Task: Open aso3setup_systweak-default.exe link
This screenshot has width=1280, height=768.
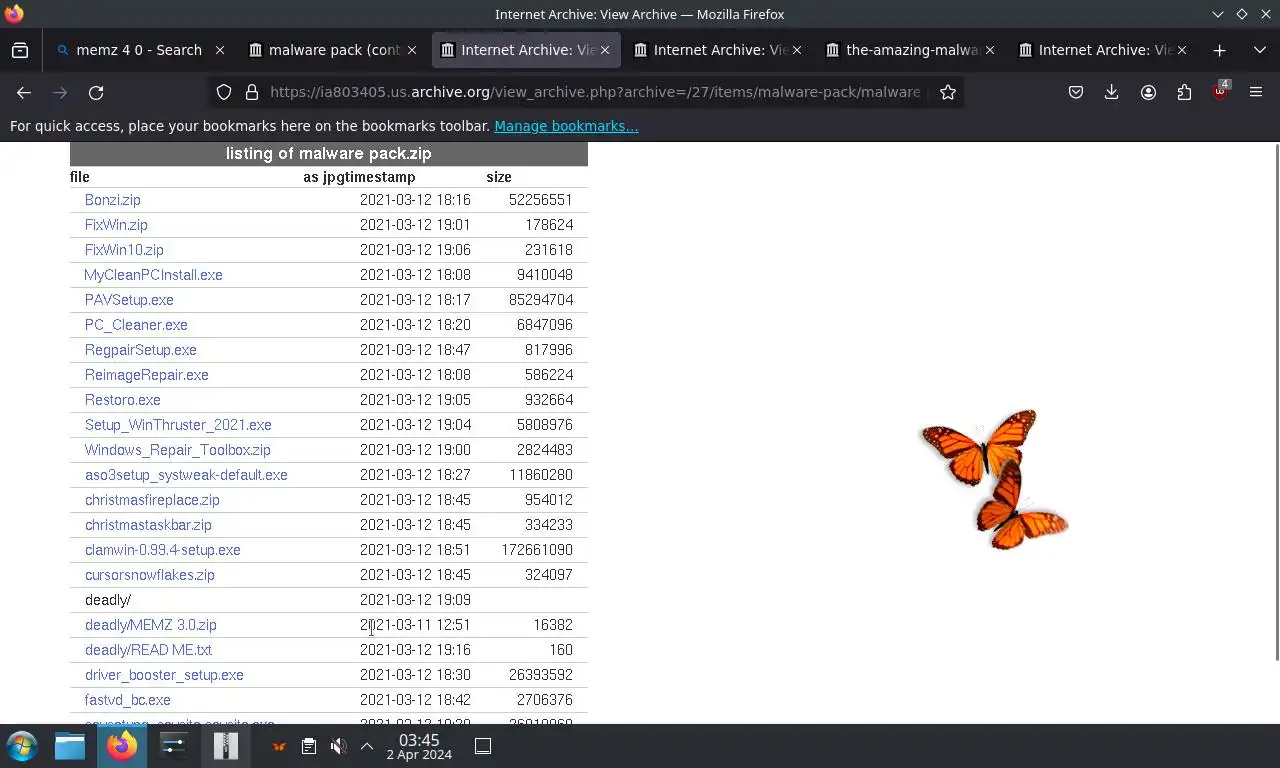Action: (x=186, y=475)
